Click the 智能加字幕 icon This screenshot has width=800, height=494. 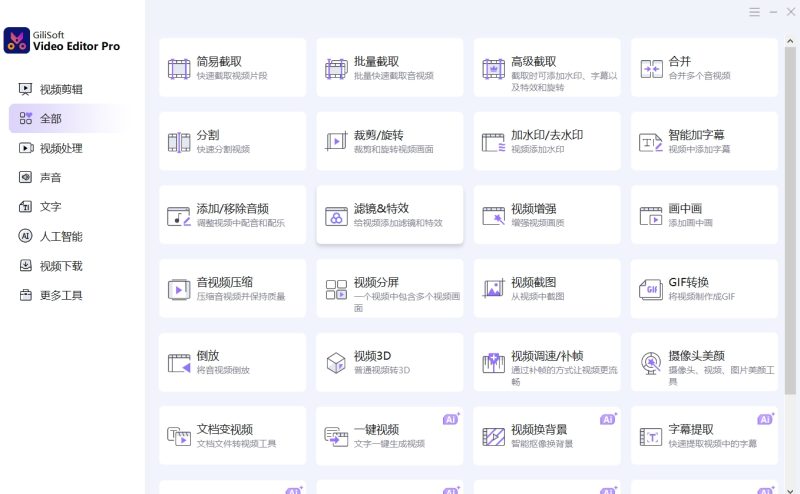pos(651,142)
